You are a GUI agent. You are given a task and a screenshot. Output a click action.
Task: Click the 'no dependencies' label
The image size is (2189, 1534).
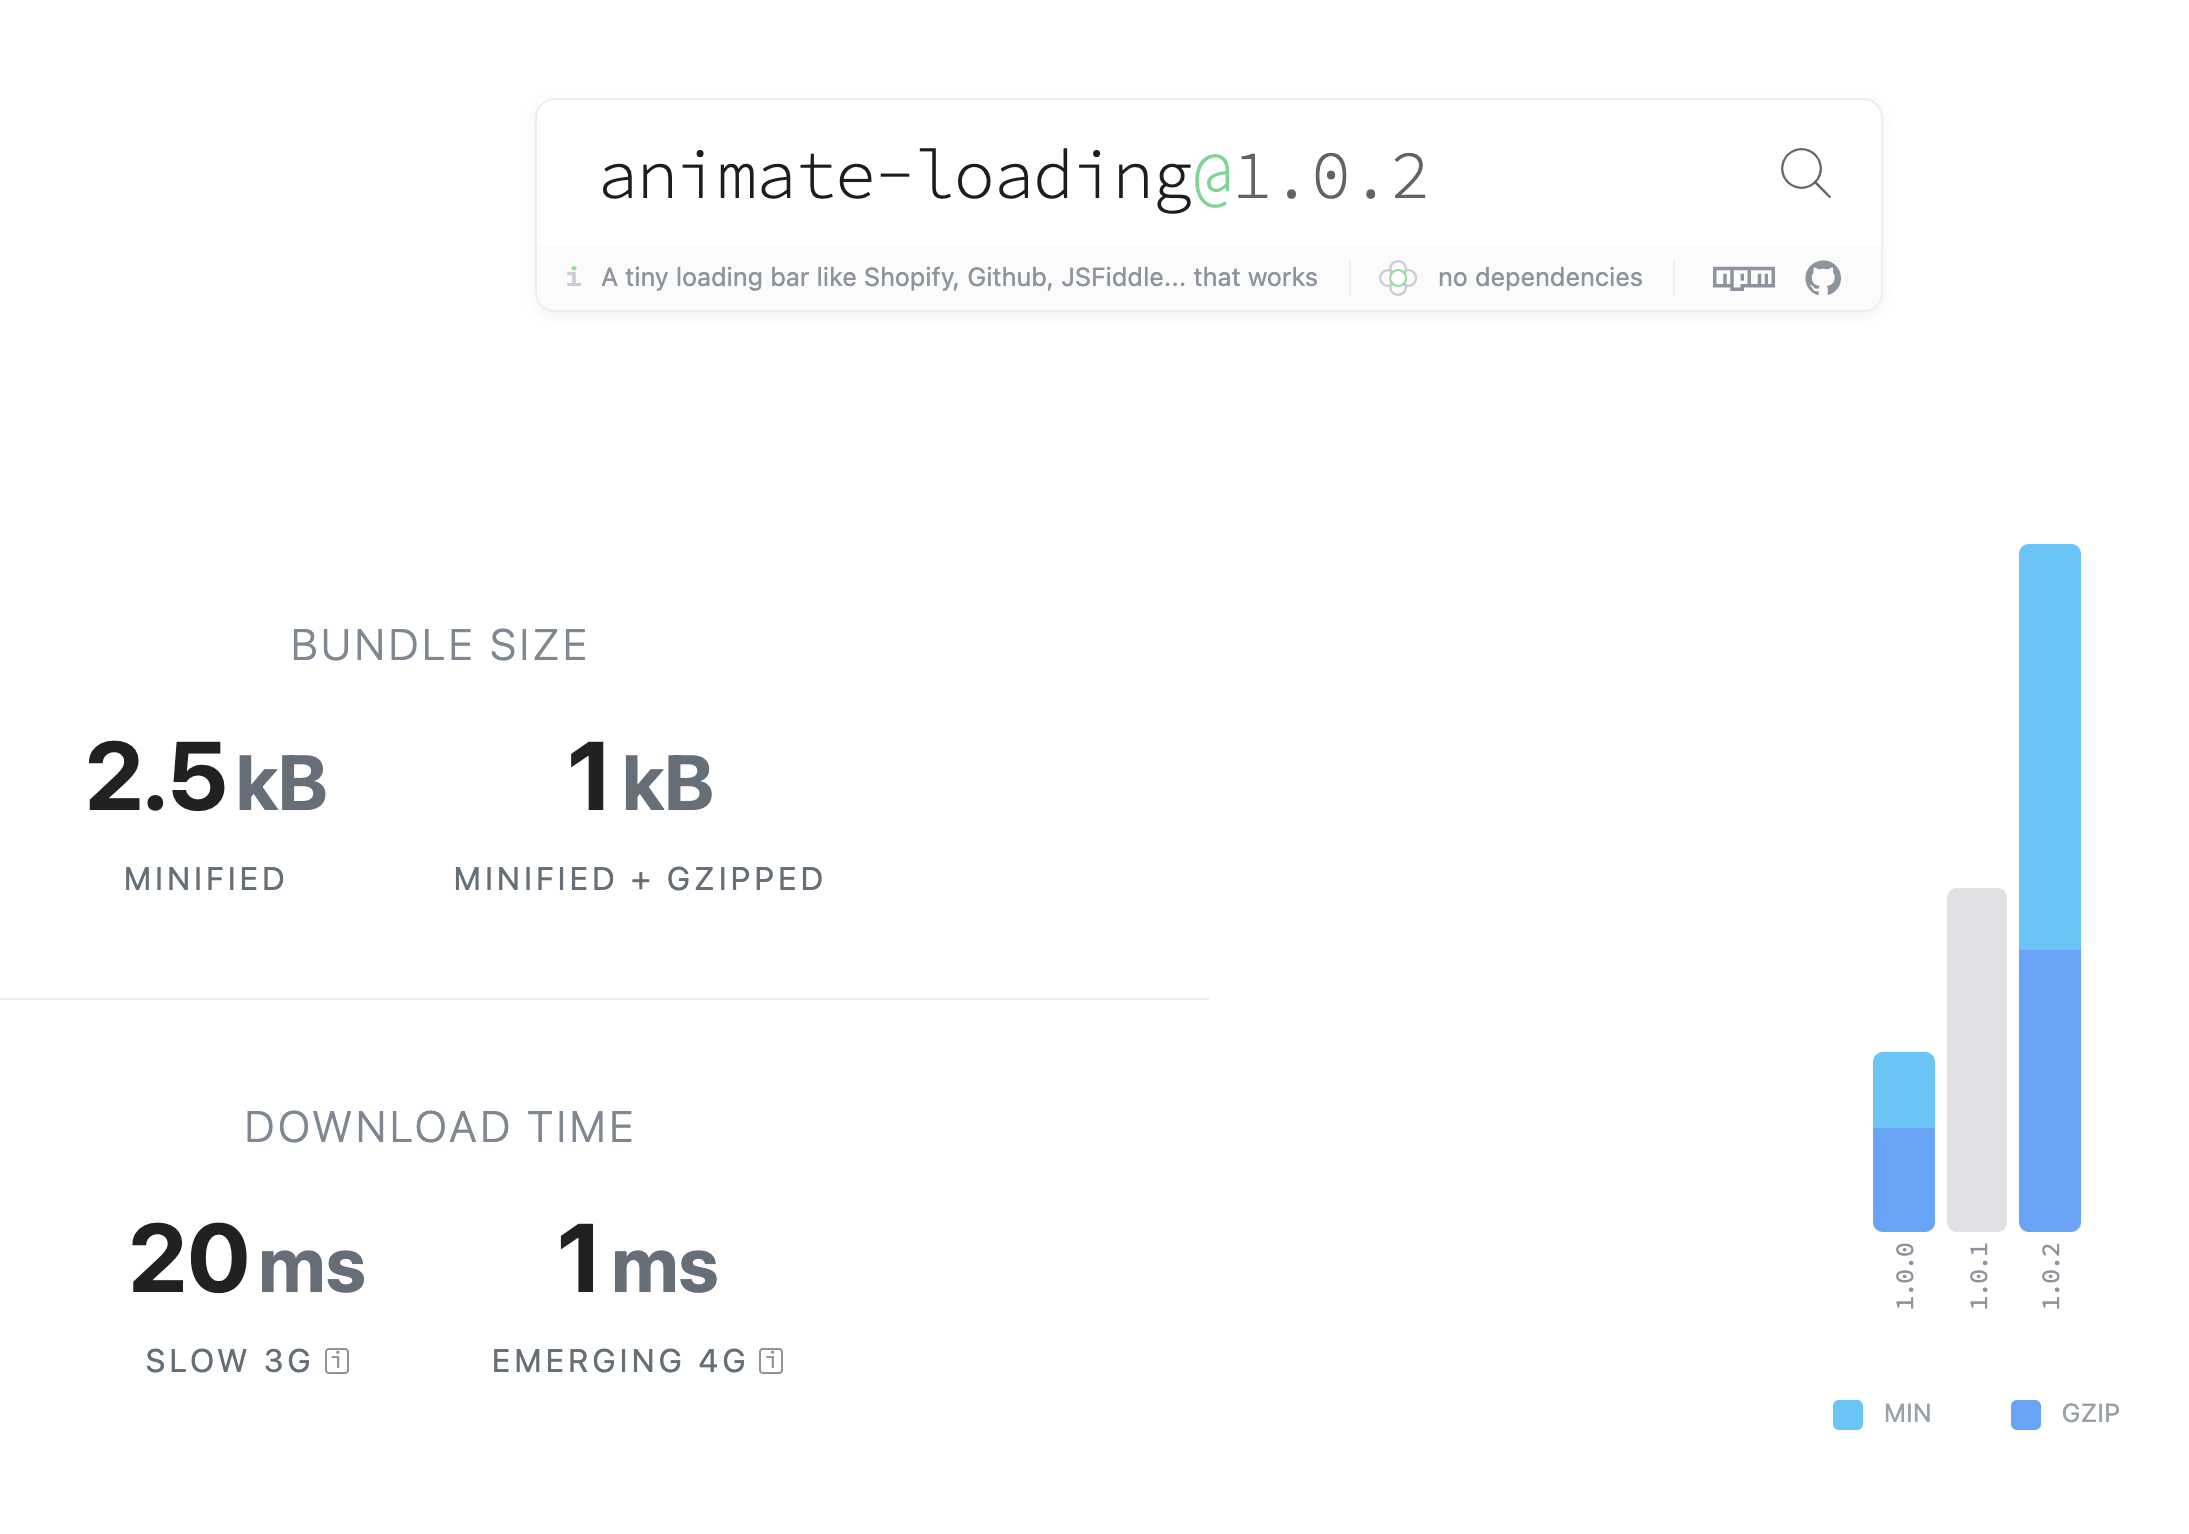[1539, 278]
